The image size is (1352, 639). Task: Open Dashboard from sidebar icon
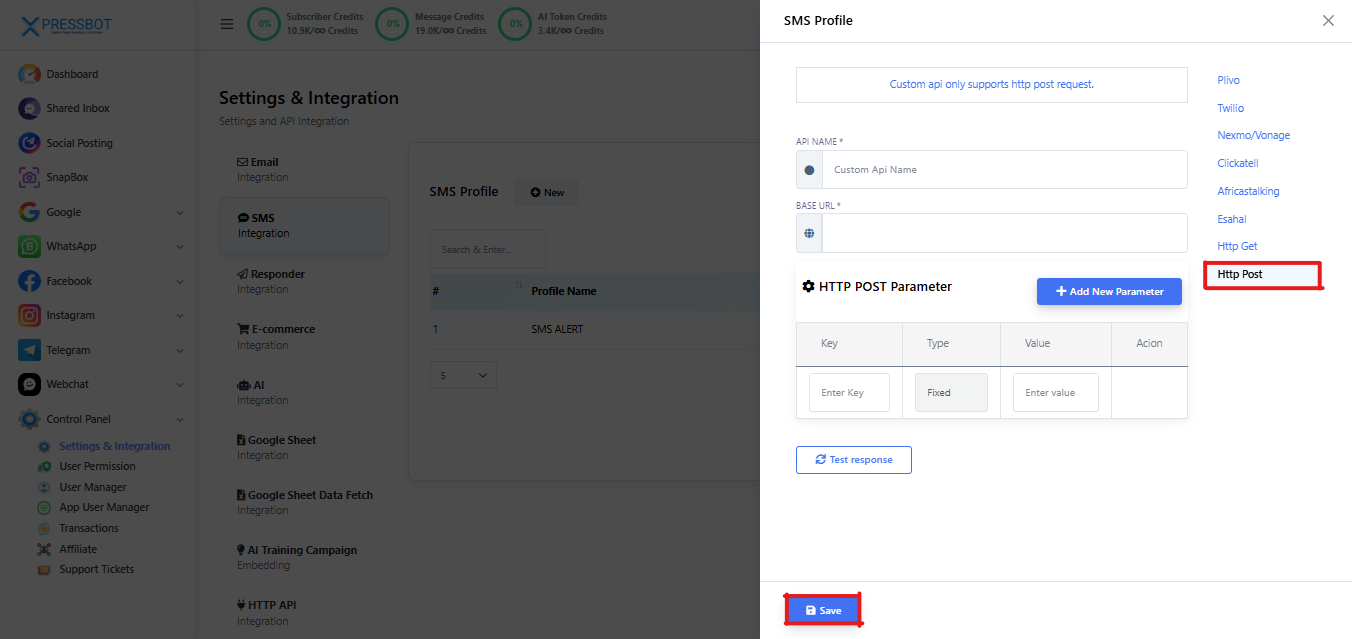click(x=29, y=74)
